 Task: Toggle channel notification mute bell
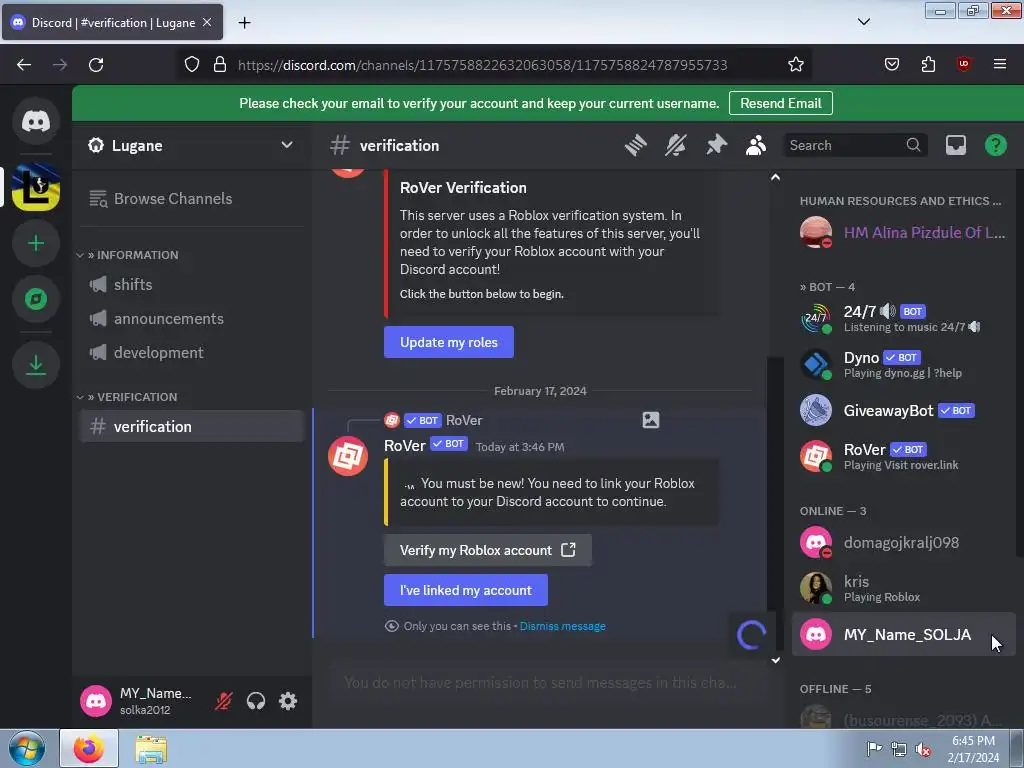coord(676,145)
